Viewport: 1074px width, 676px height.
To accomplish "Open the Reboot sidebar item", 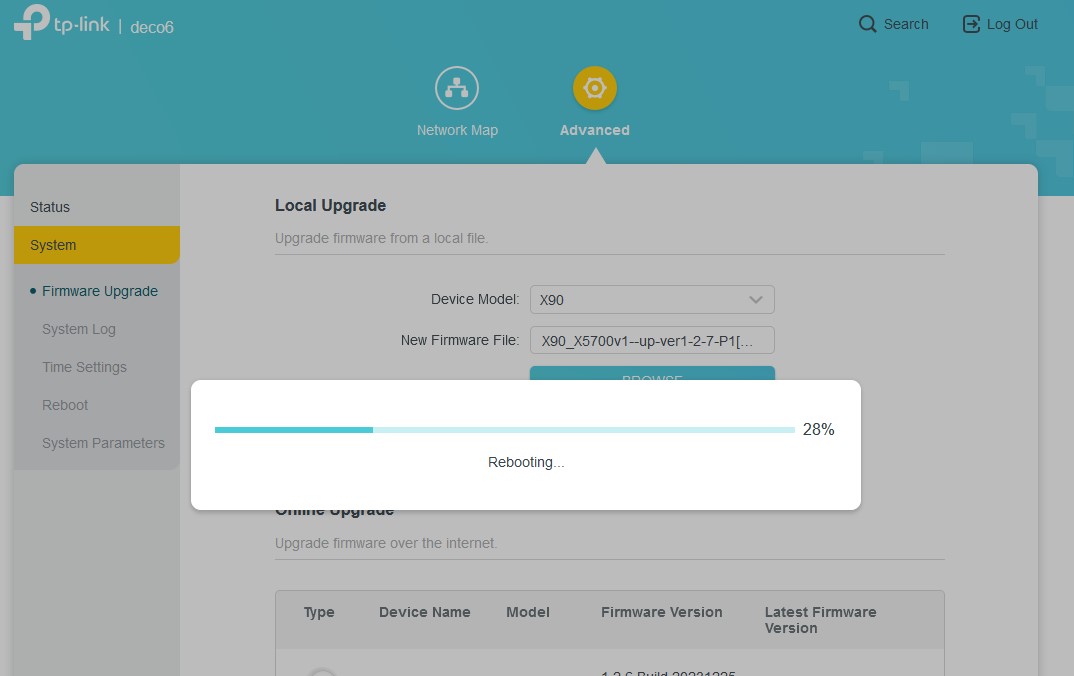I will 65,405.
